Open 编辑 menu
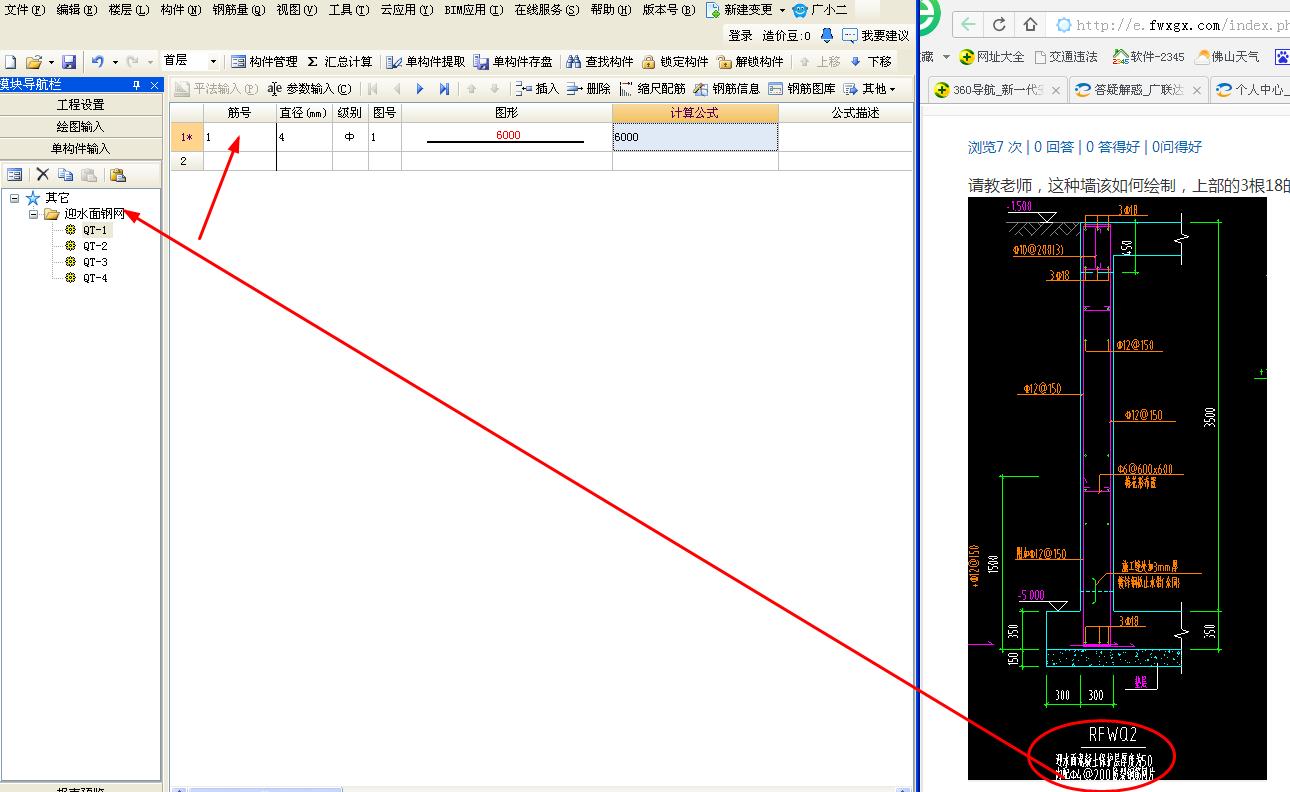 click(77, 10)
